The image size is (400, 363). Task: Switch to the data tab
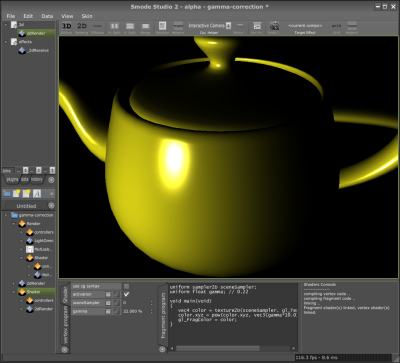pyautogui.click(x=25, y=179)
